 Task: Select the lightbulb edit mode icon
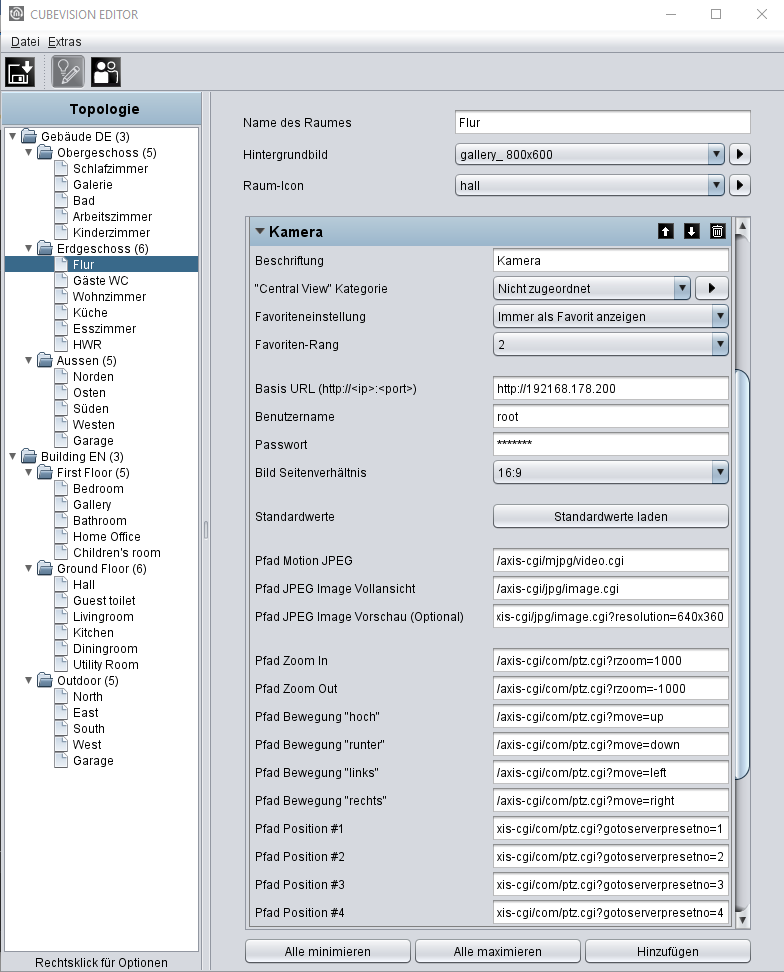point(68,72)
